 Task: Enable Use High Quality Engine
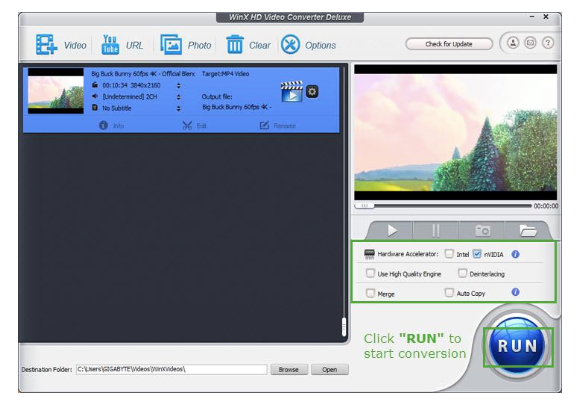(x=370, y=273)
